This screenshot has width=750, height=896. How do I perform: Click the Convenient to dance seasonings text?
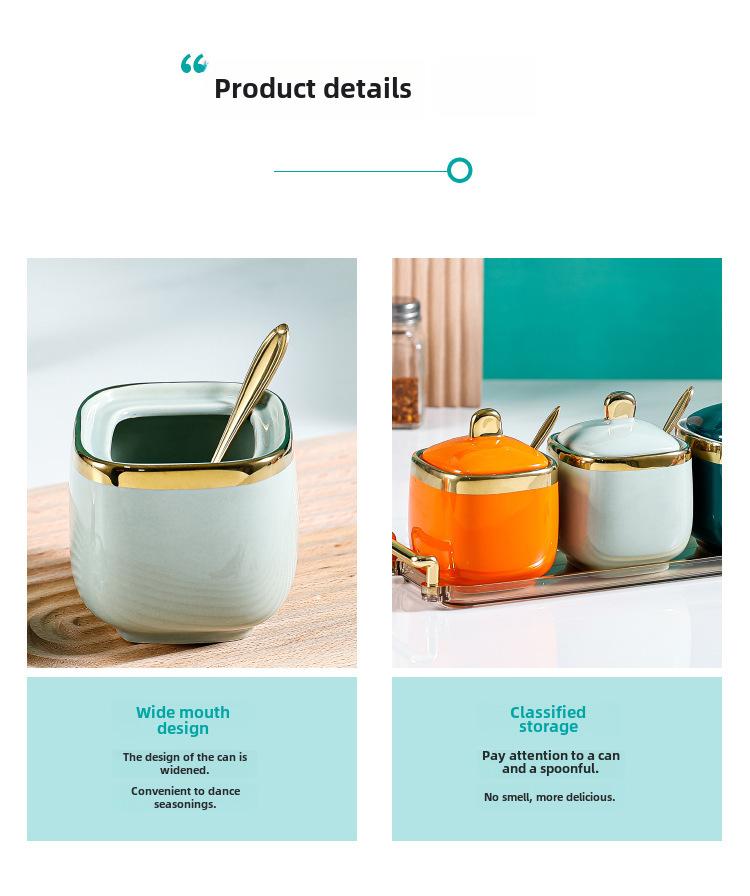click(x=185, y=797)
